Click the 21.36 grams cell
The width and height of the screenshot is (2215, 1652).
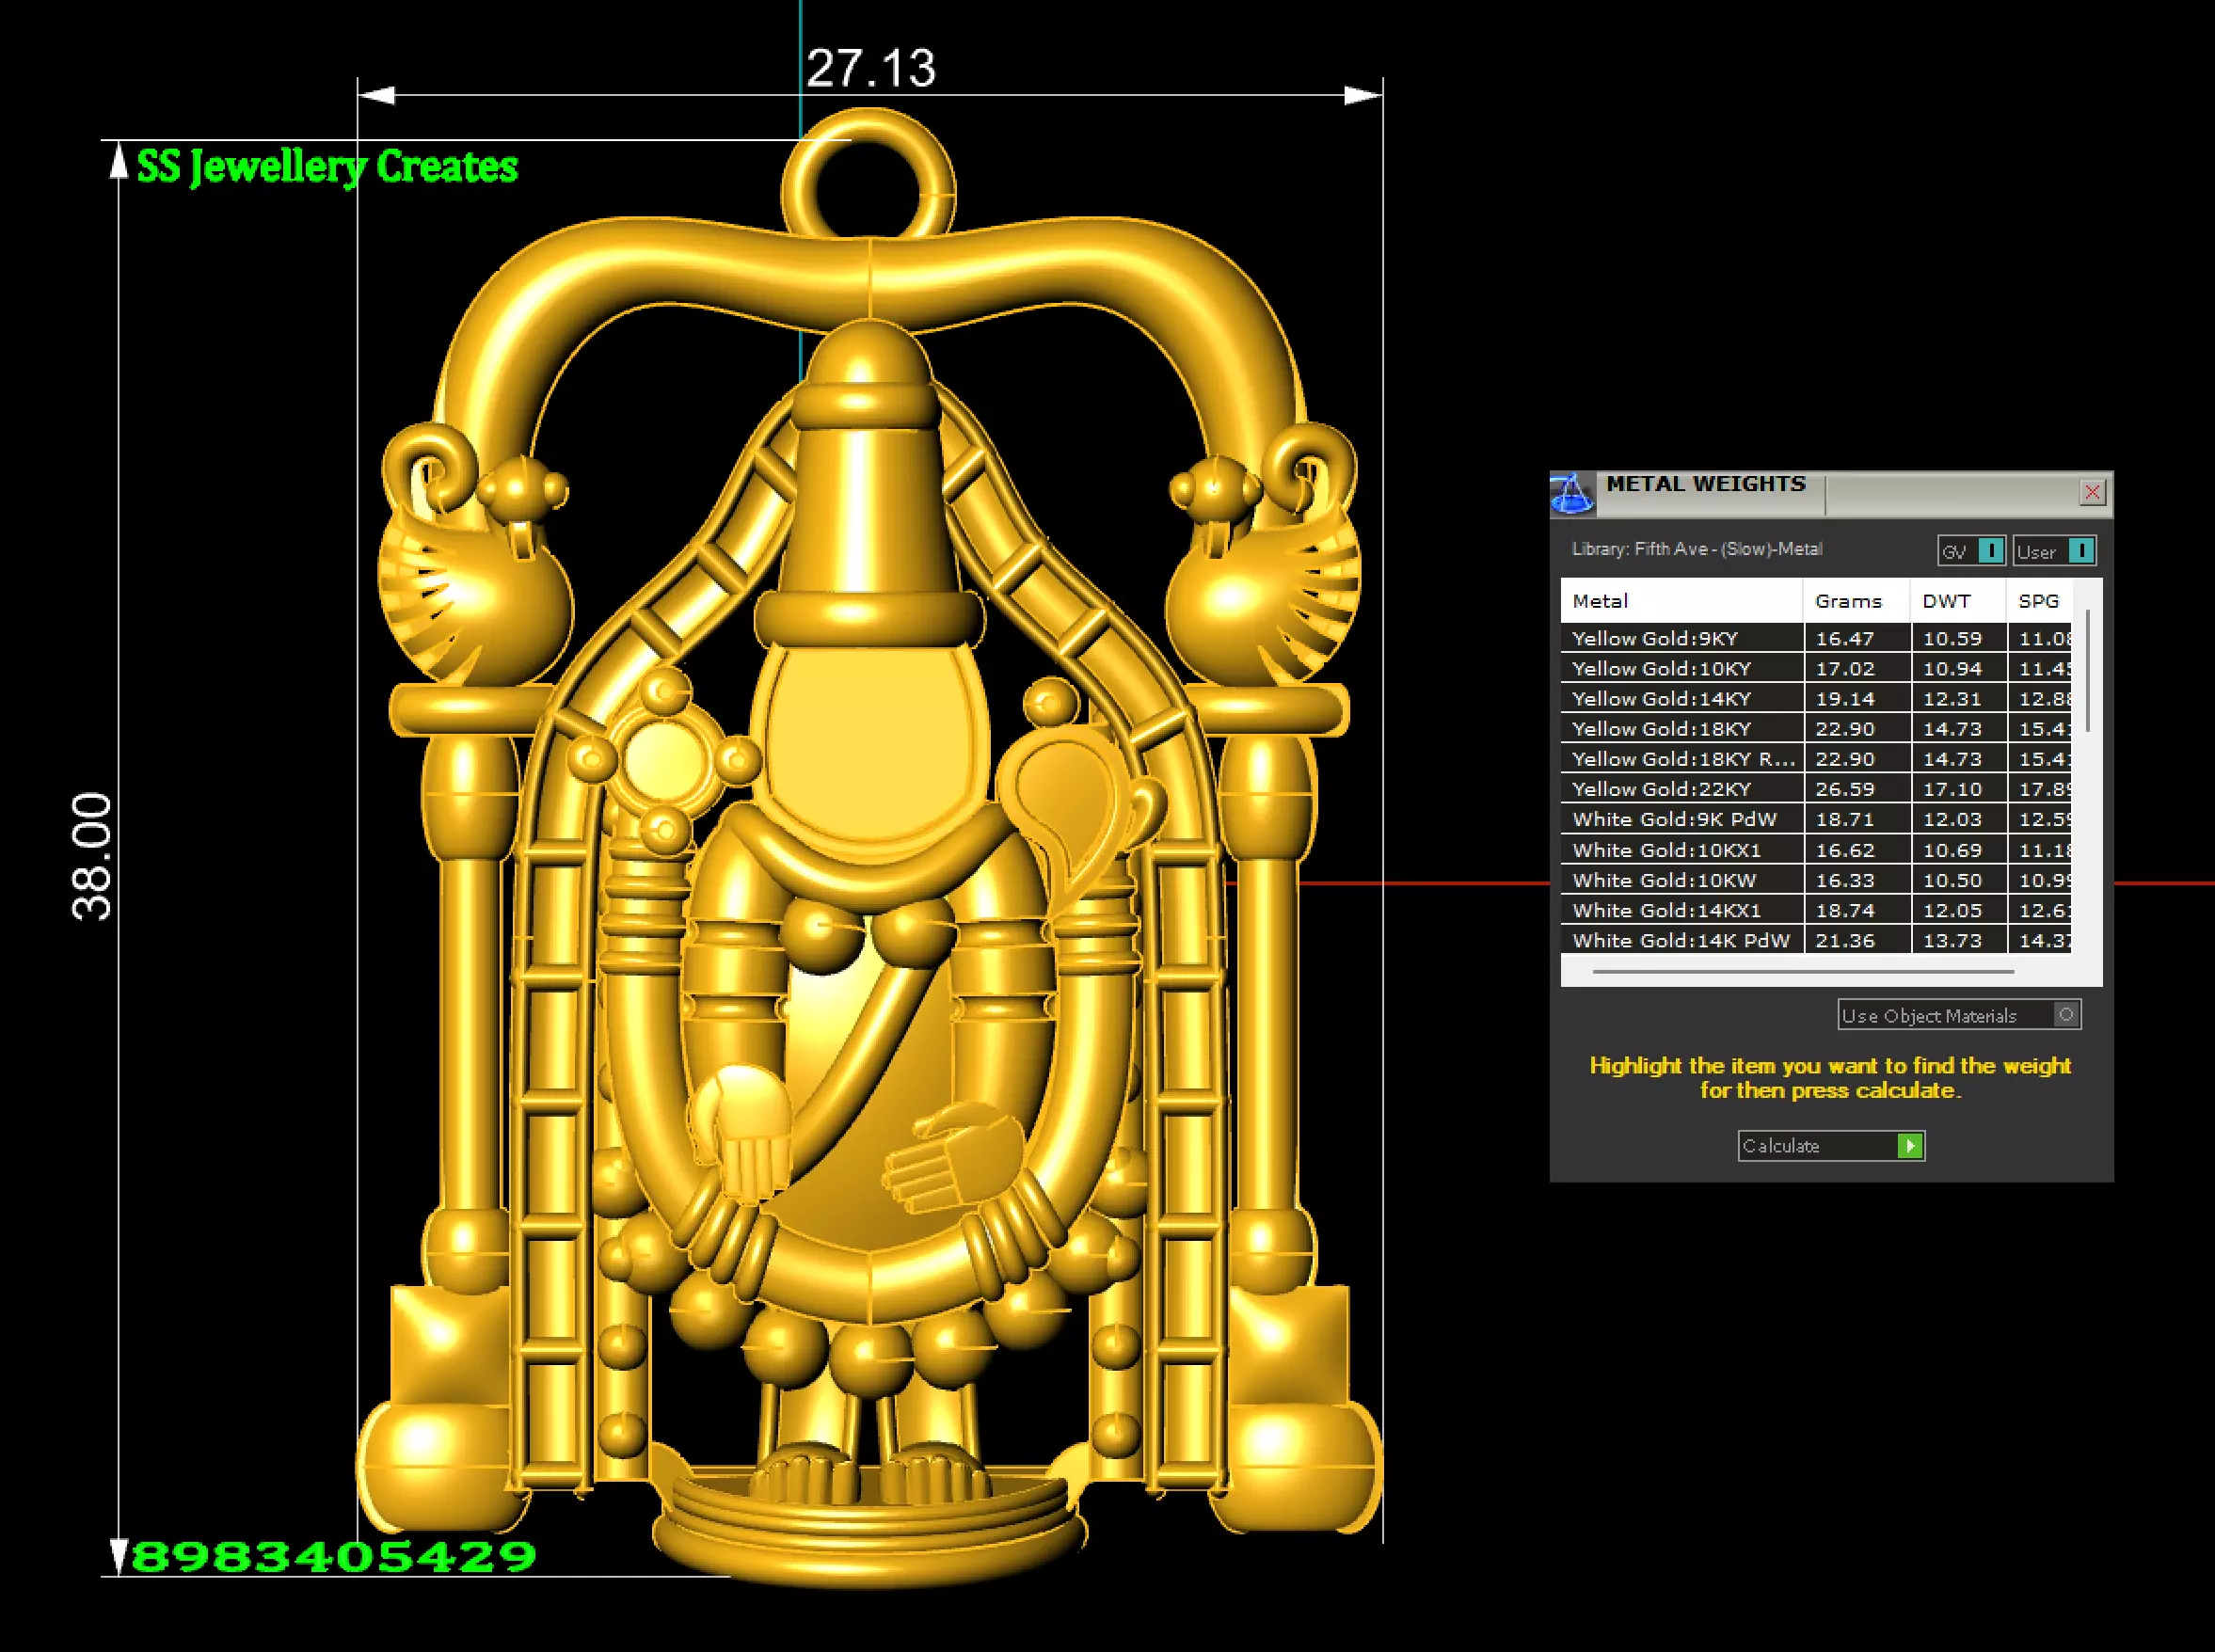[x=1857, y=940]
